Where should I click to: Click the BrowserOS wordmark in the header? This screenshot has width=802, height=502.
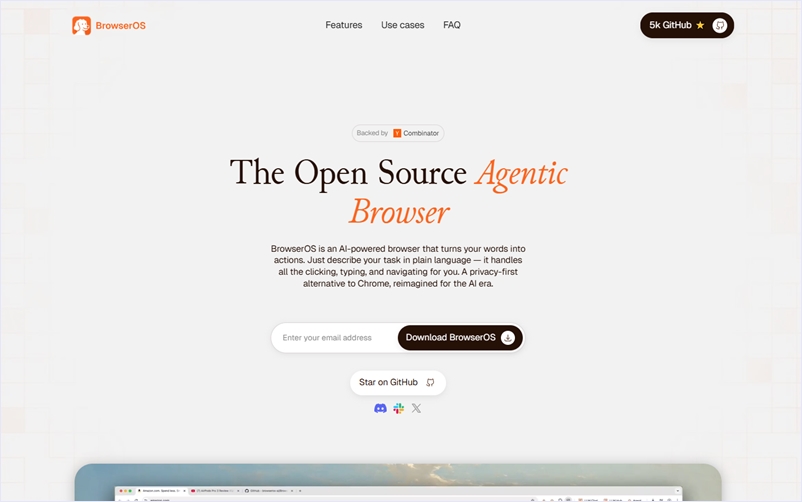pos(120,25)
